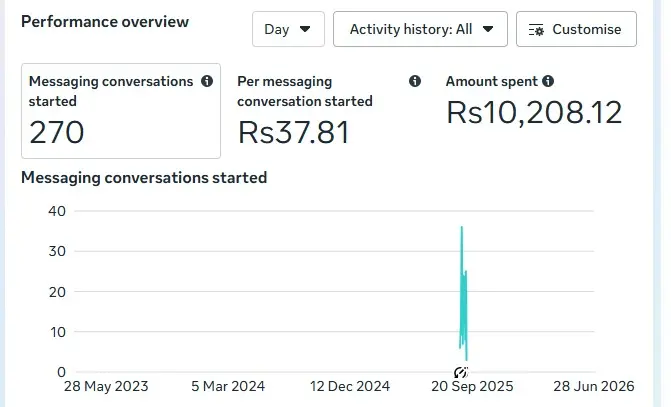671x407 pixels.
Task: Open info icon for Messaging conversations started
Action: pos(207,81)
